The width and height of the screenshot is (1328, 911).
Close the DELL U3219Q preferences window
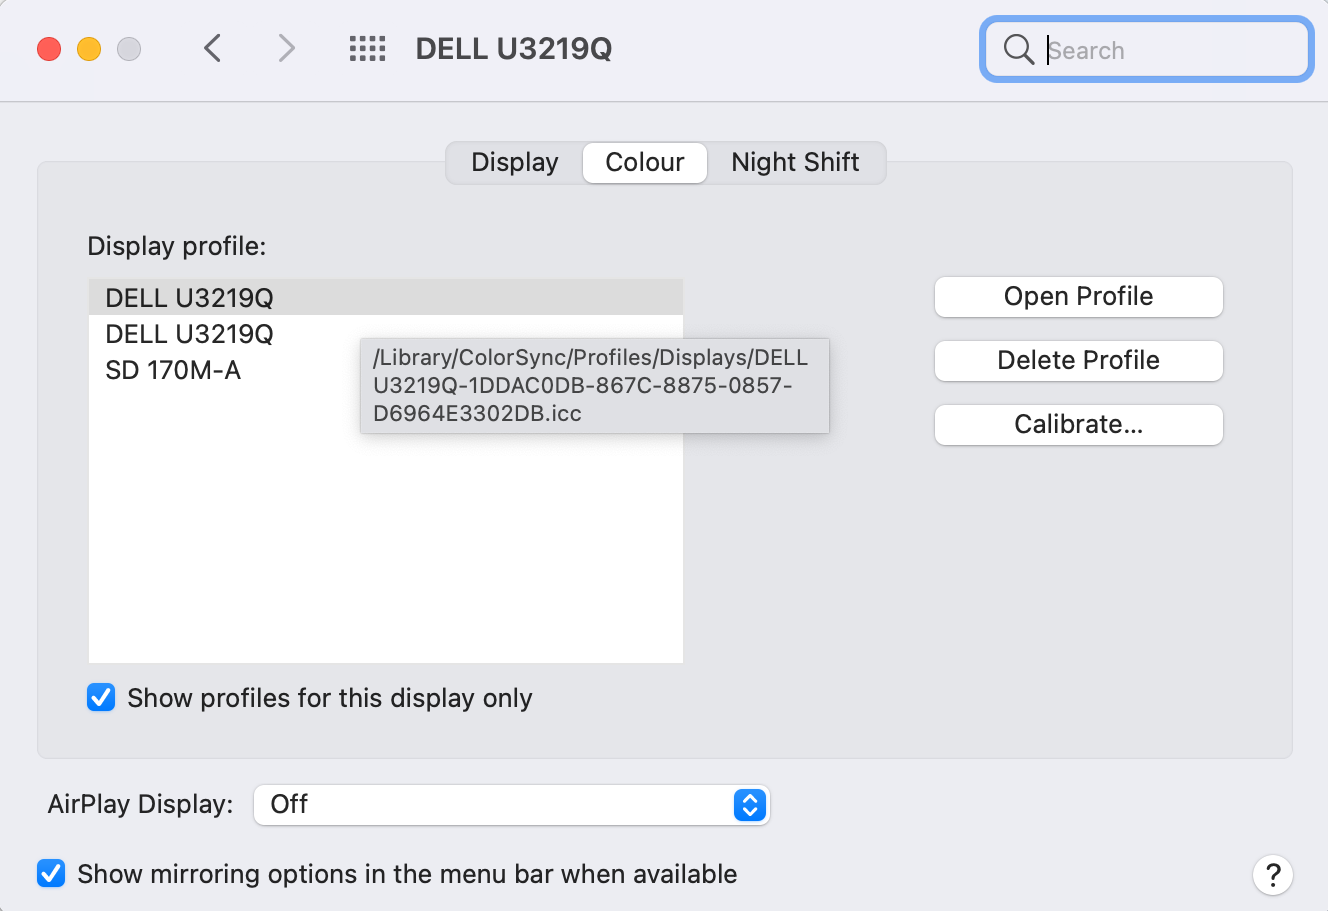pyautogui.click(x=49, y=48)
